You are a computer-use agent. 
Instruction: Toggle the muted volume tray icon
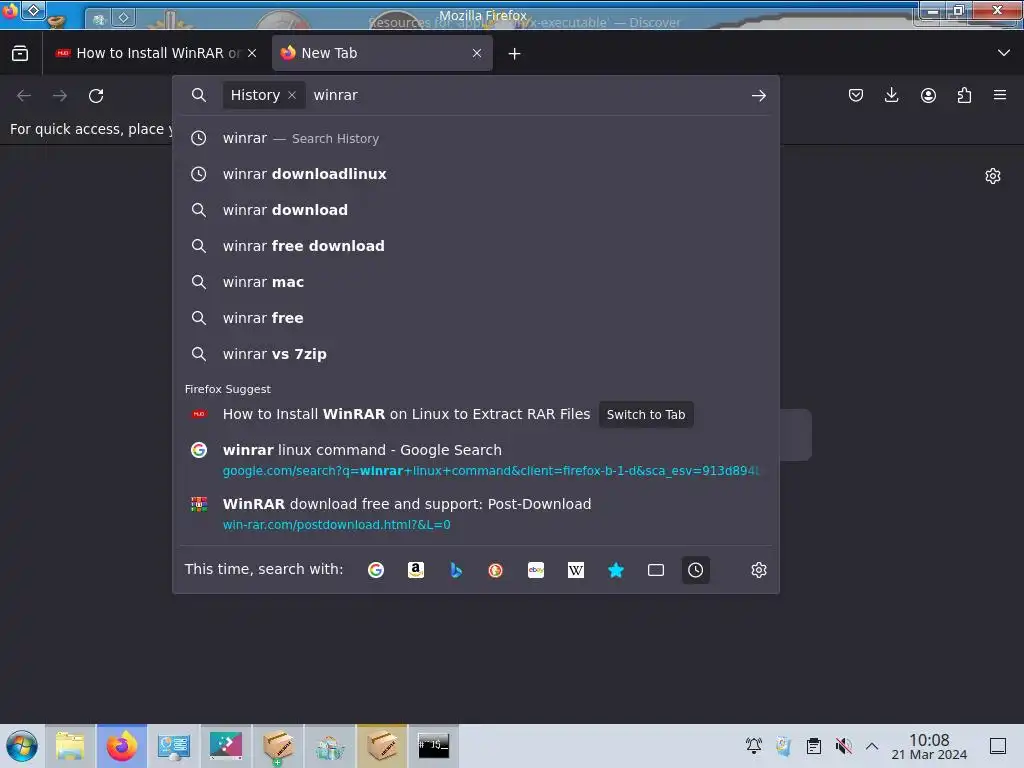pos(844,746)
